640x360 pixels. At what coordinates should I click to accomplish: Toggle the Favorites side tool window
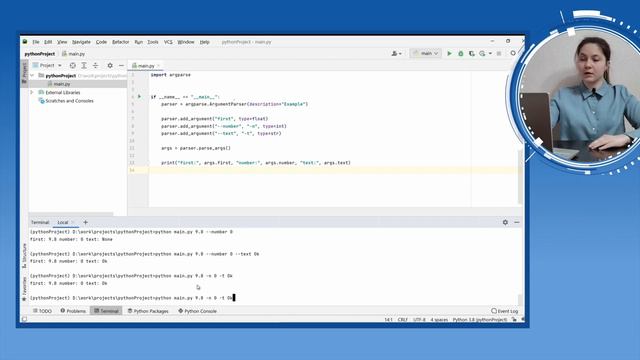[x=24, y=289]
